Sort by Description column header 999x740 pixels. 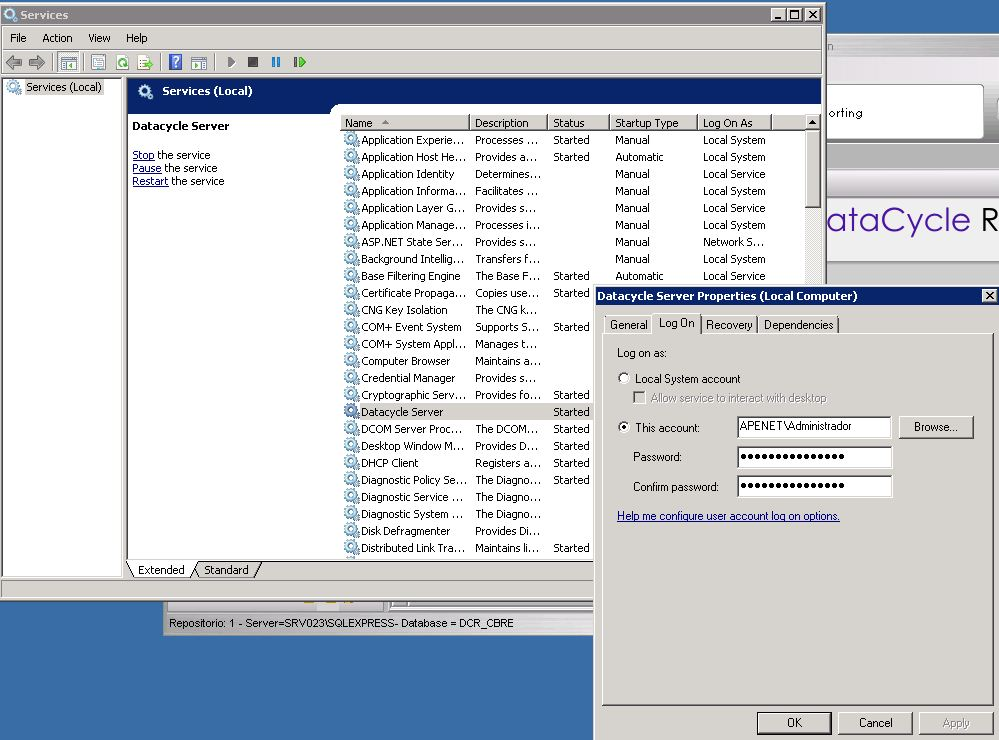[508, 122]
